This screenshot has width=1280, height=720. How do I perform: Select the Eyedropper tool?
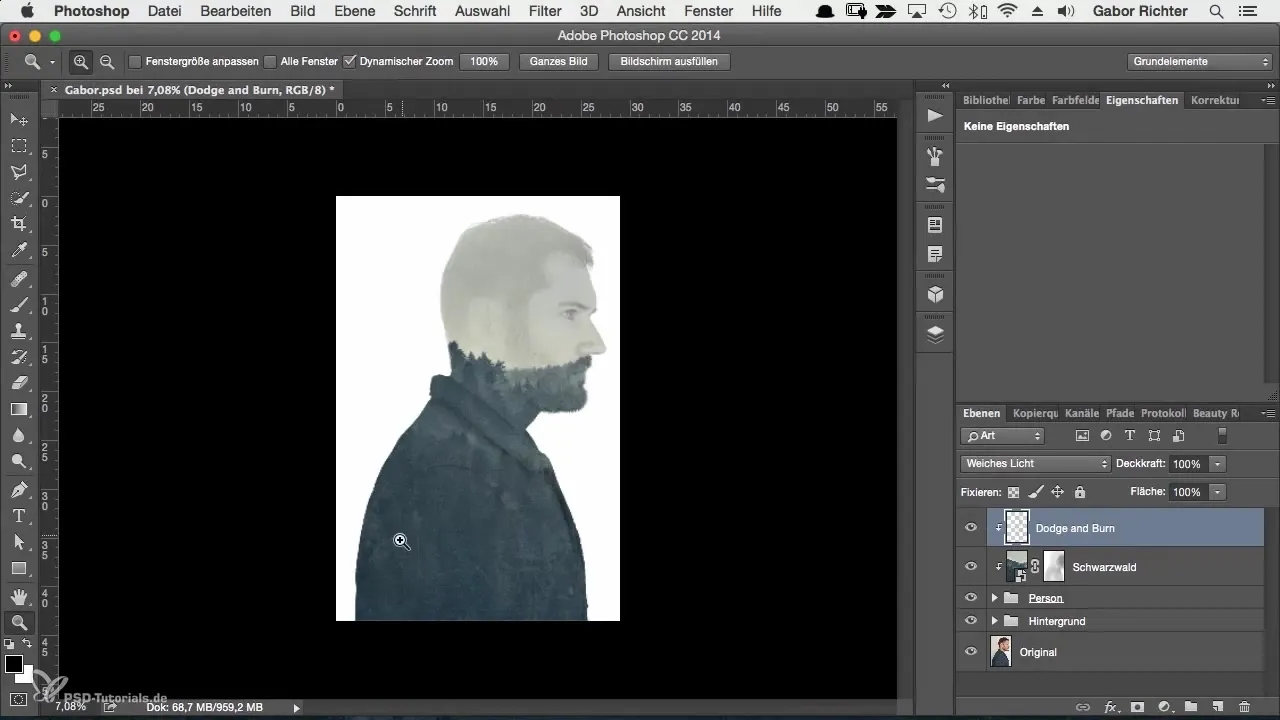click(19, 250)
